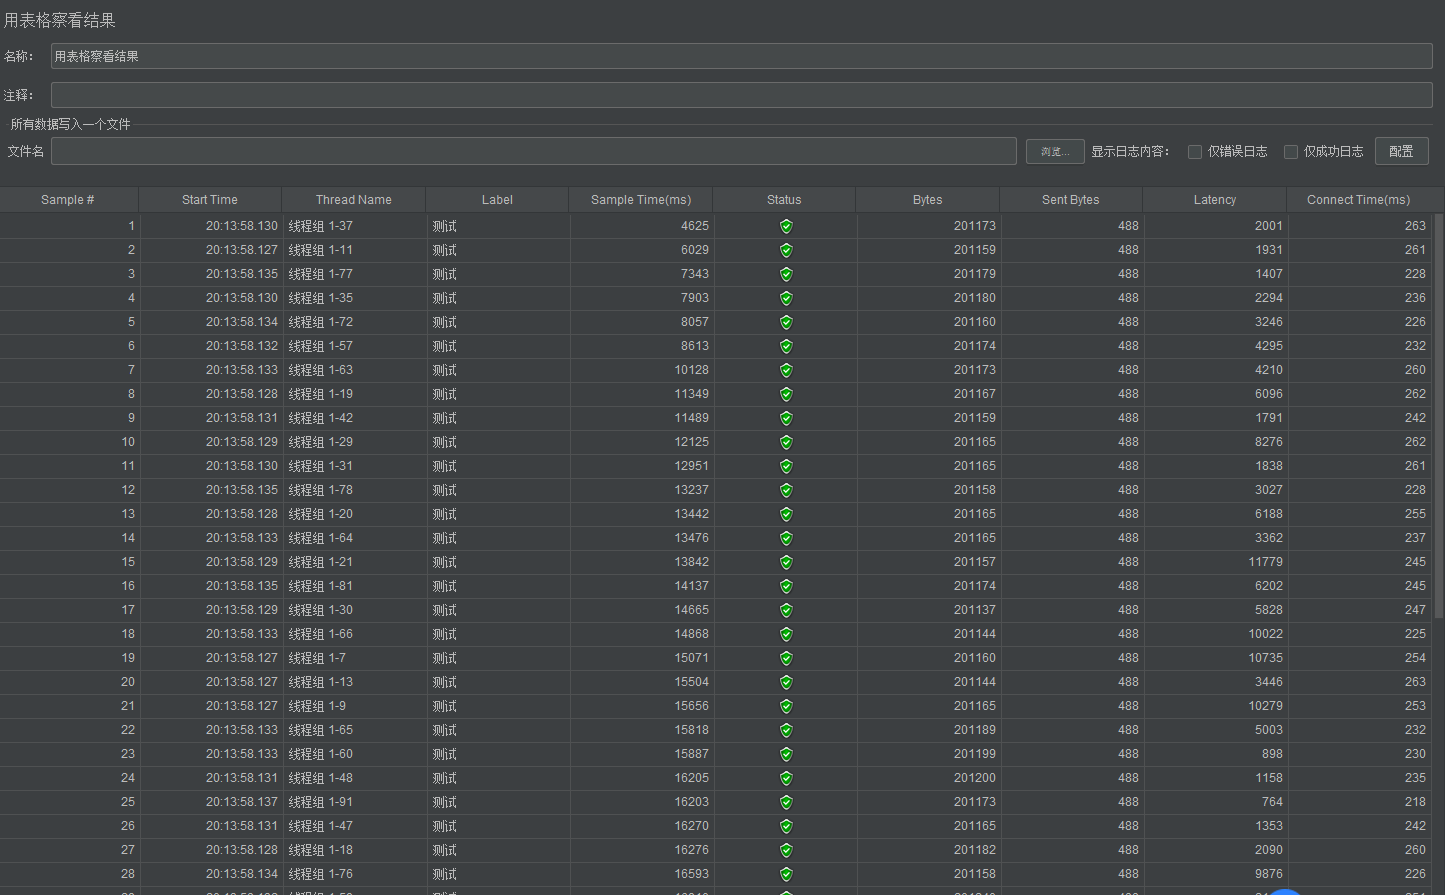Sort by Connect Time(ms) column header
The image size is (1445, 895).
[1359, 200]
